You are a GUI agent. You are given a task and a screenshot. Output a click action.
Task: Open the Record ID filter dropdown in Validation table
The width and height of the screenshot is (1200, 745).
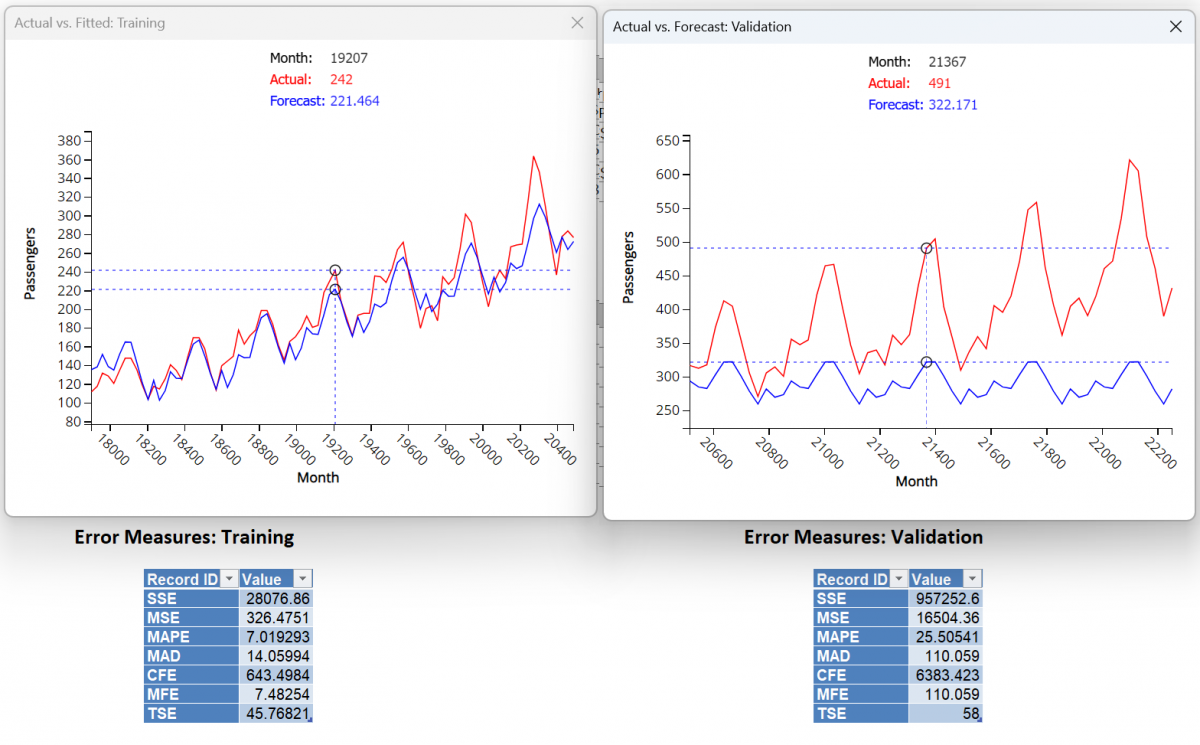899,578
